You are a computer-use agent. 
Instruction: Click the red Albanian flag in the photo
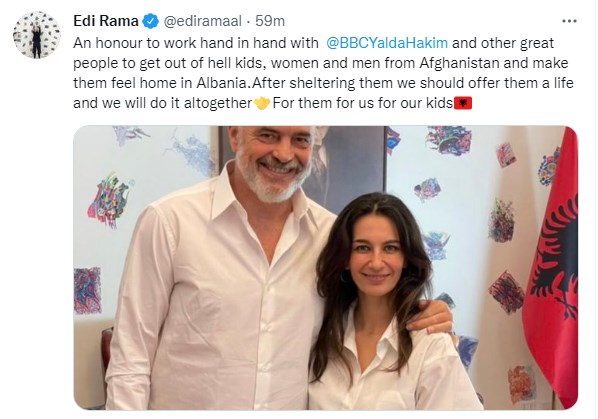point(551,267)
